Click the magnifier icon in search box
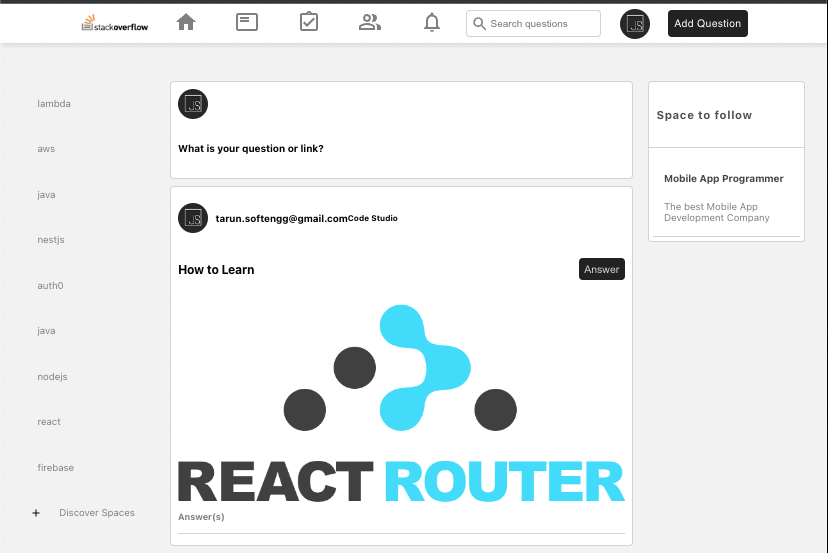The width and height of the screenshot is (828, 553). pyautogui.click(x=479, y=24)
